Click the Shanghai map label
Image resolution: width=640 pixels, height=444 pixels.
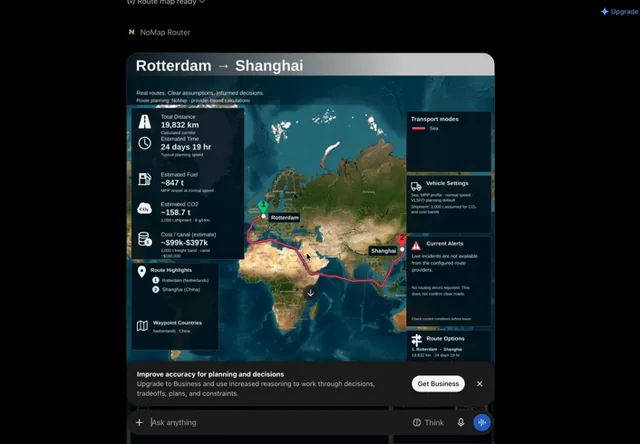point(383,251)
